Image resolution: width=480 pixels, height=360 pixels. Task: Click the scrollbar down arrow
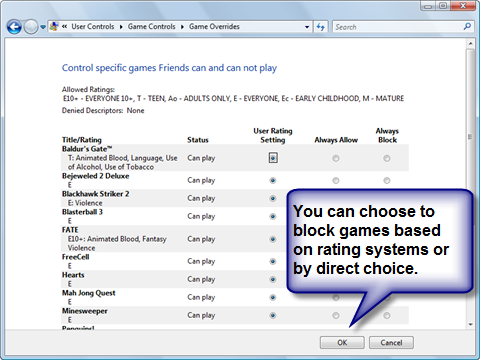pos(470,324)
